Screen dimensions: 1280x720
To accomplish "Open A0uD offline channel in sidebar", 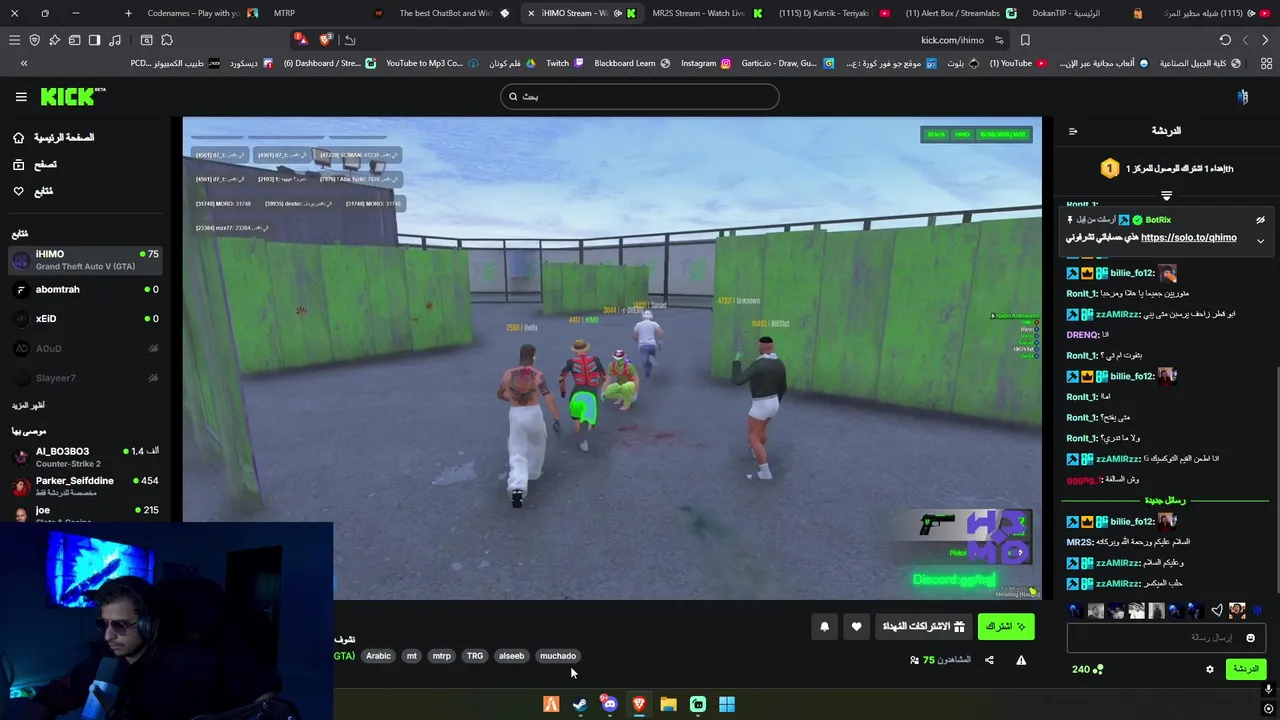I will [x=85, y=348].
